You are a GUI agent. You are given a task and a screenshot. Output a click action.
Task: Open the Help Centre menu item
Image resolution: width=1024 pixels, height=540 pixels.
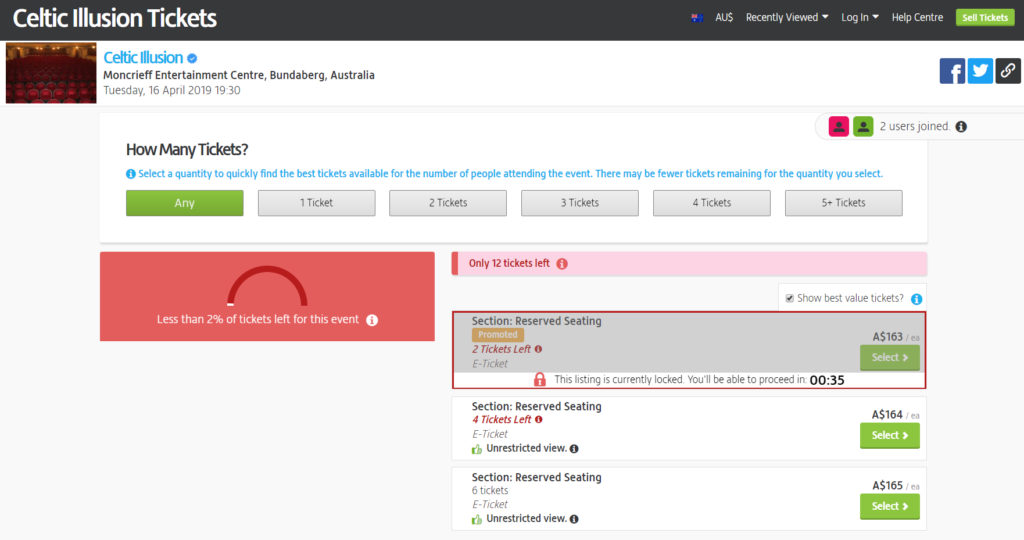(917, 17)
